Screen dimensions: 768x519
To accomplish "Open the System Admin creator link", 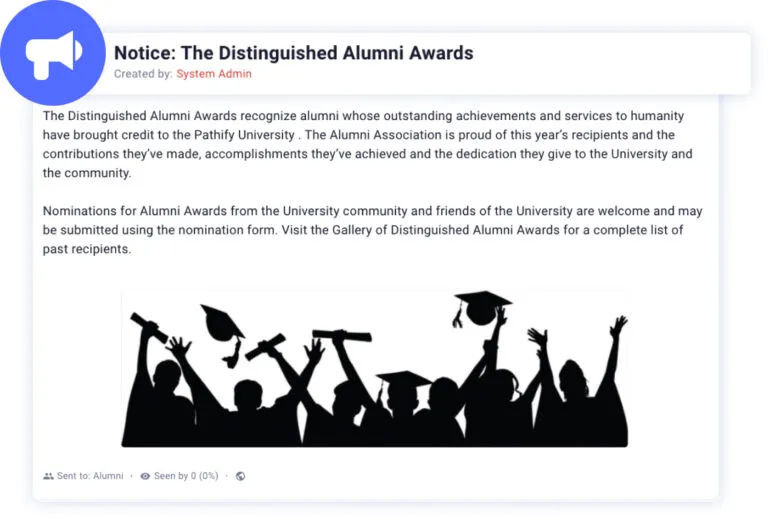I will [x=214, y=74].
